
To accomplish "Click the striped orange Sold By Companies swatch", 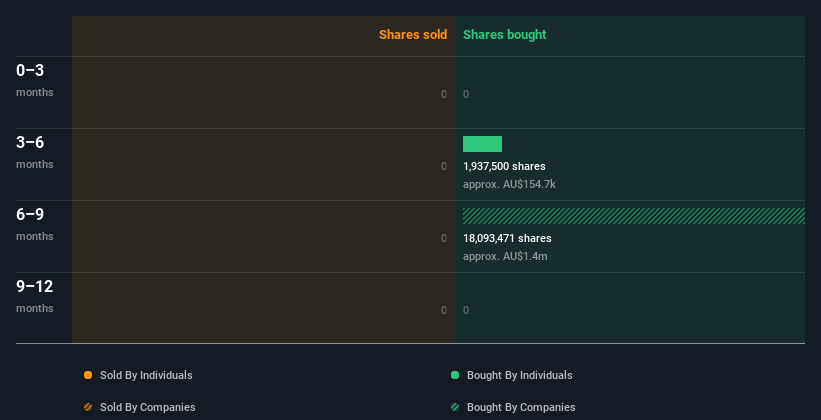I will pos(88,407).
